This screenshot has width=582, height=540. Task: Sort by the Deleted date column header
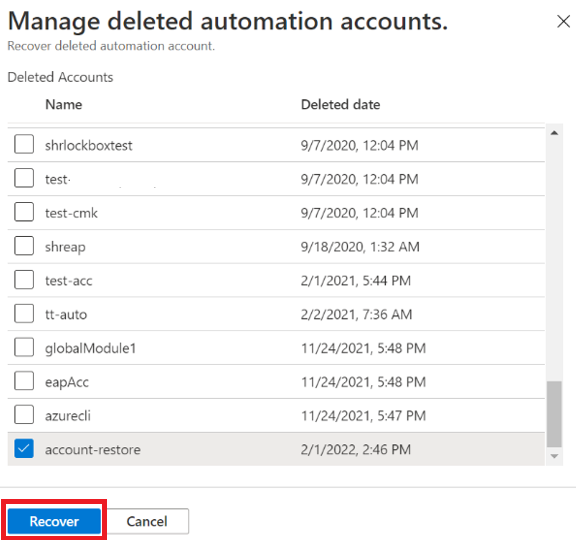[x=340, y=105]
